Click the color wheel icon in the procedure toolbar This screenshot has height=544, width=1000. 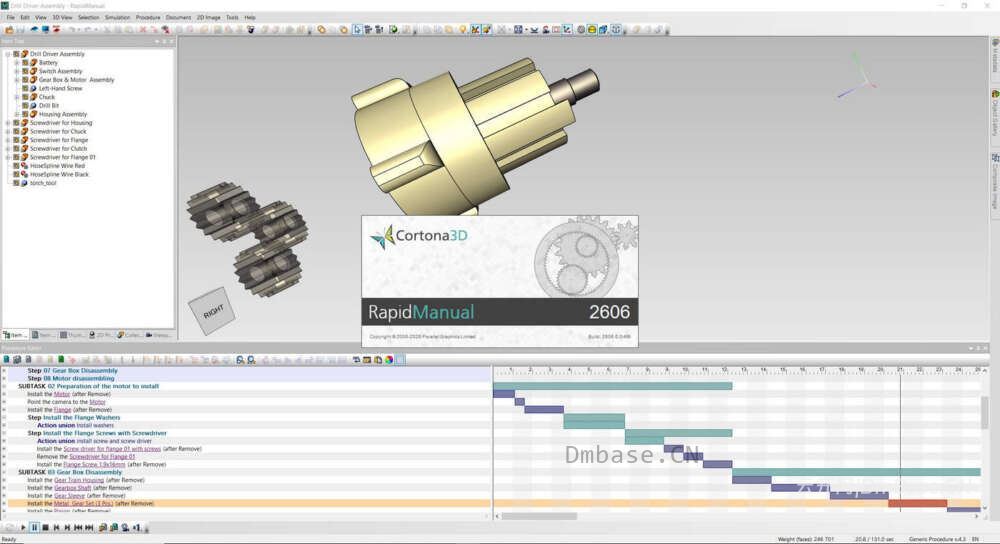pos(388,360)
